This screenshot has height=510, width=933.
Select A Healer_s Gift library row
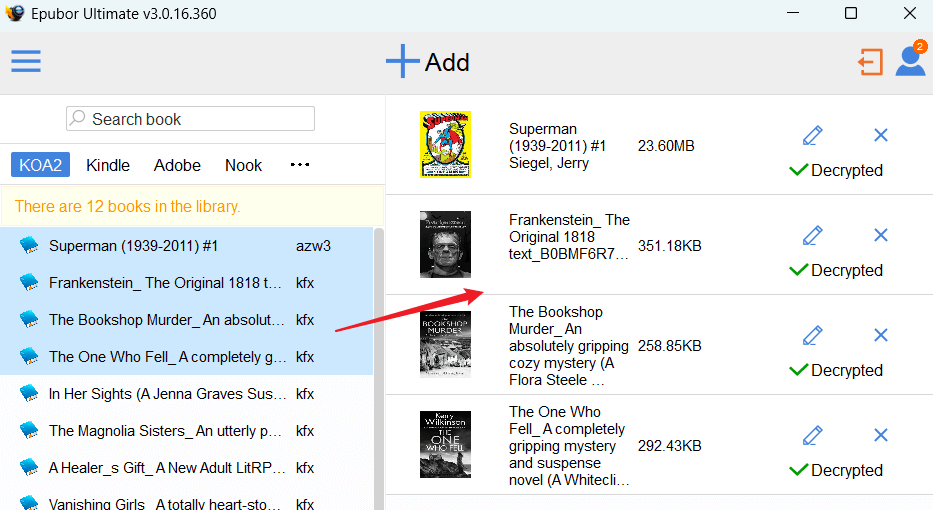pyautogui.click(x=187, y=467)
